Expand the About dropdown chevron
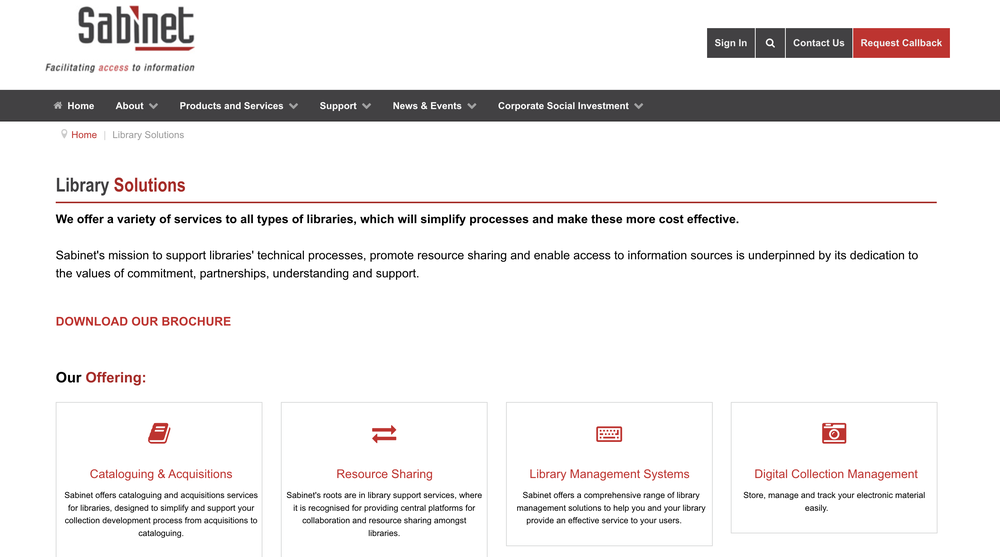Screen dimensions: 1000x557 coord(154,106)
